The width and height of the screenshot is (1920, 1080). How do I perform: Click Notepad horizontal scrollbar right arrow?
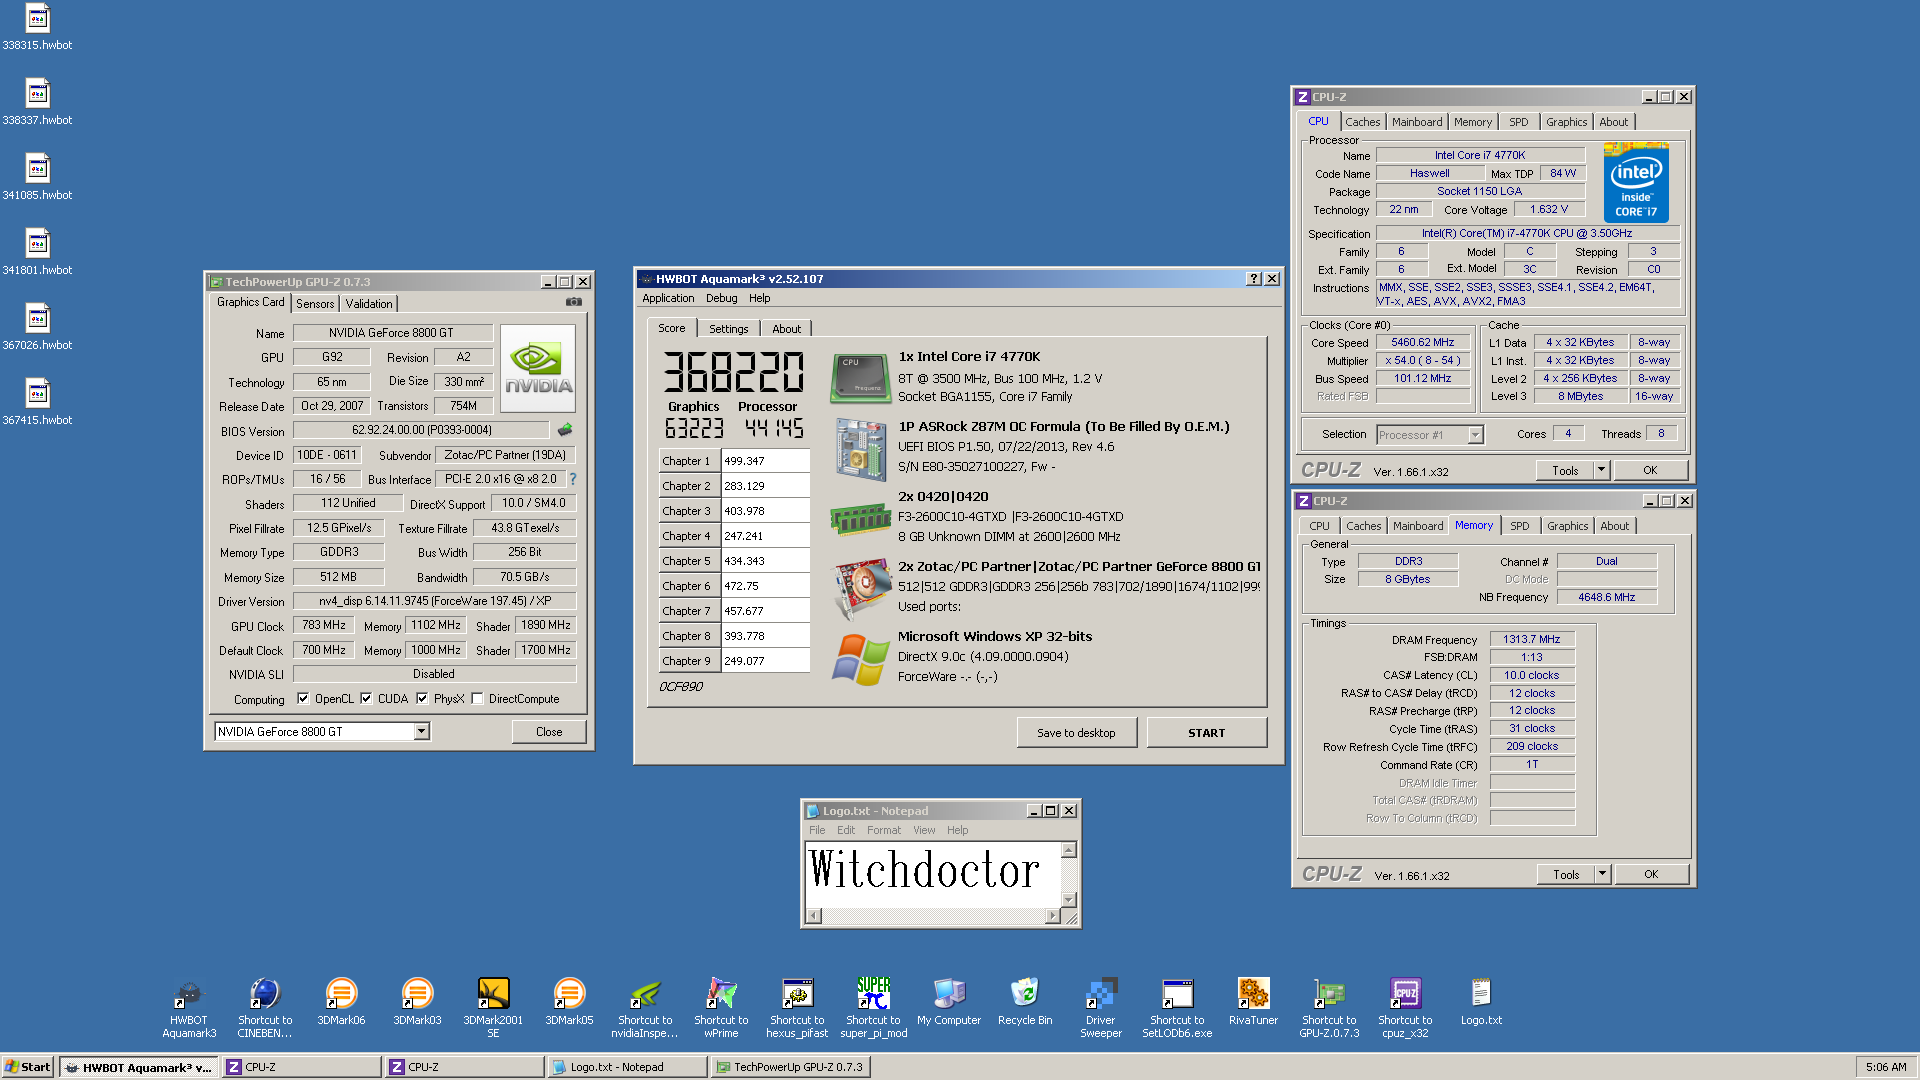coord(1052,915)
